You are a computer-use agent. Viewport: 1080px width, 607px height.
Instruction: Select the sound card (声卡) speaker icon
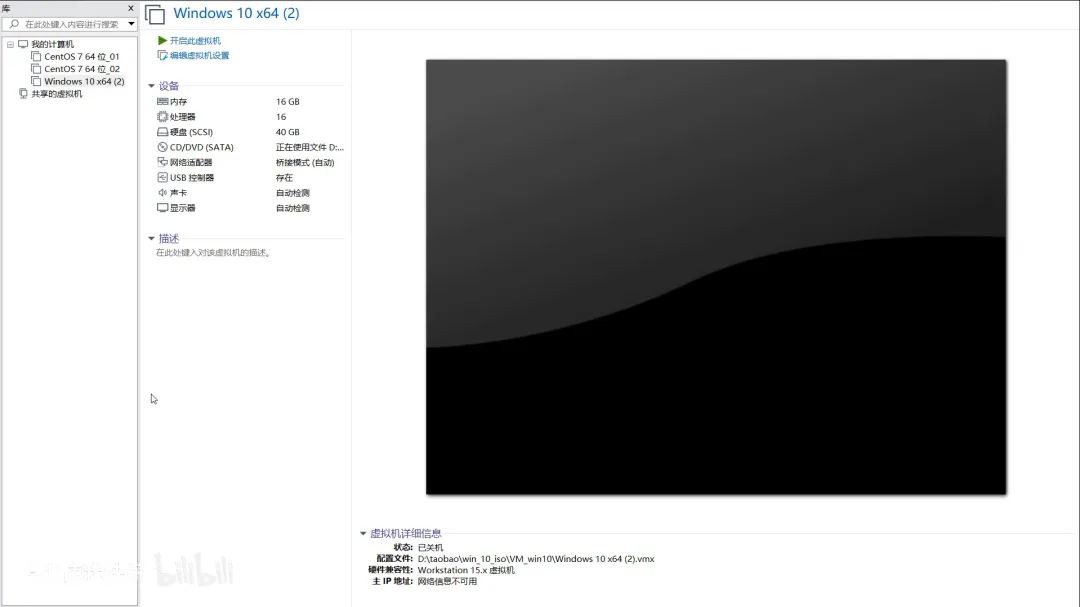(163, 192)
